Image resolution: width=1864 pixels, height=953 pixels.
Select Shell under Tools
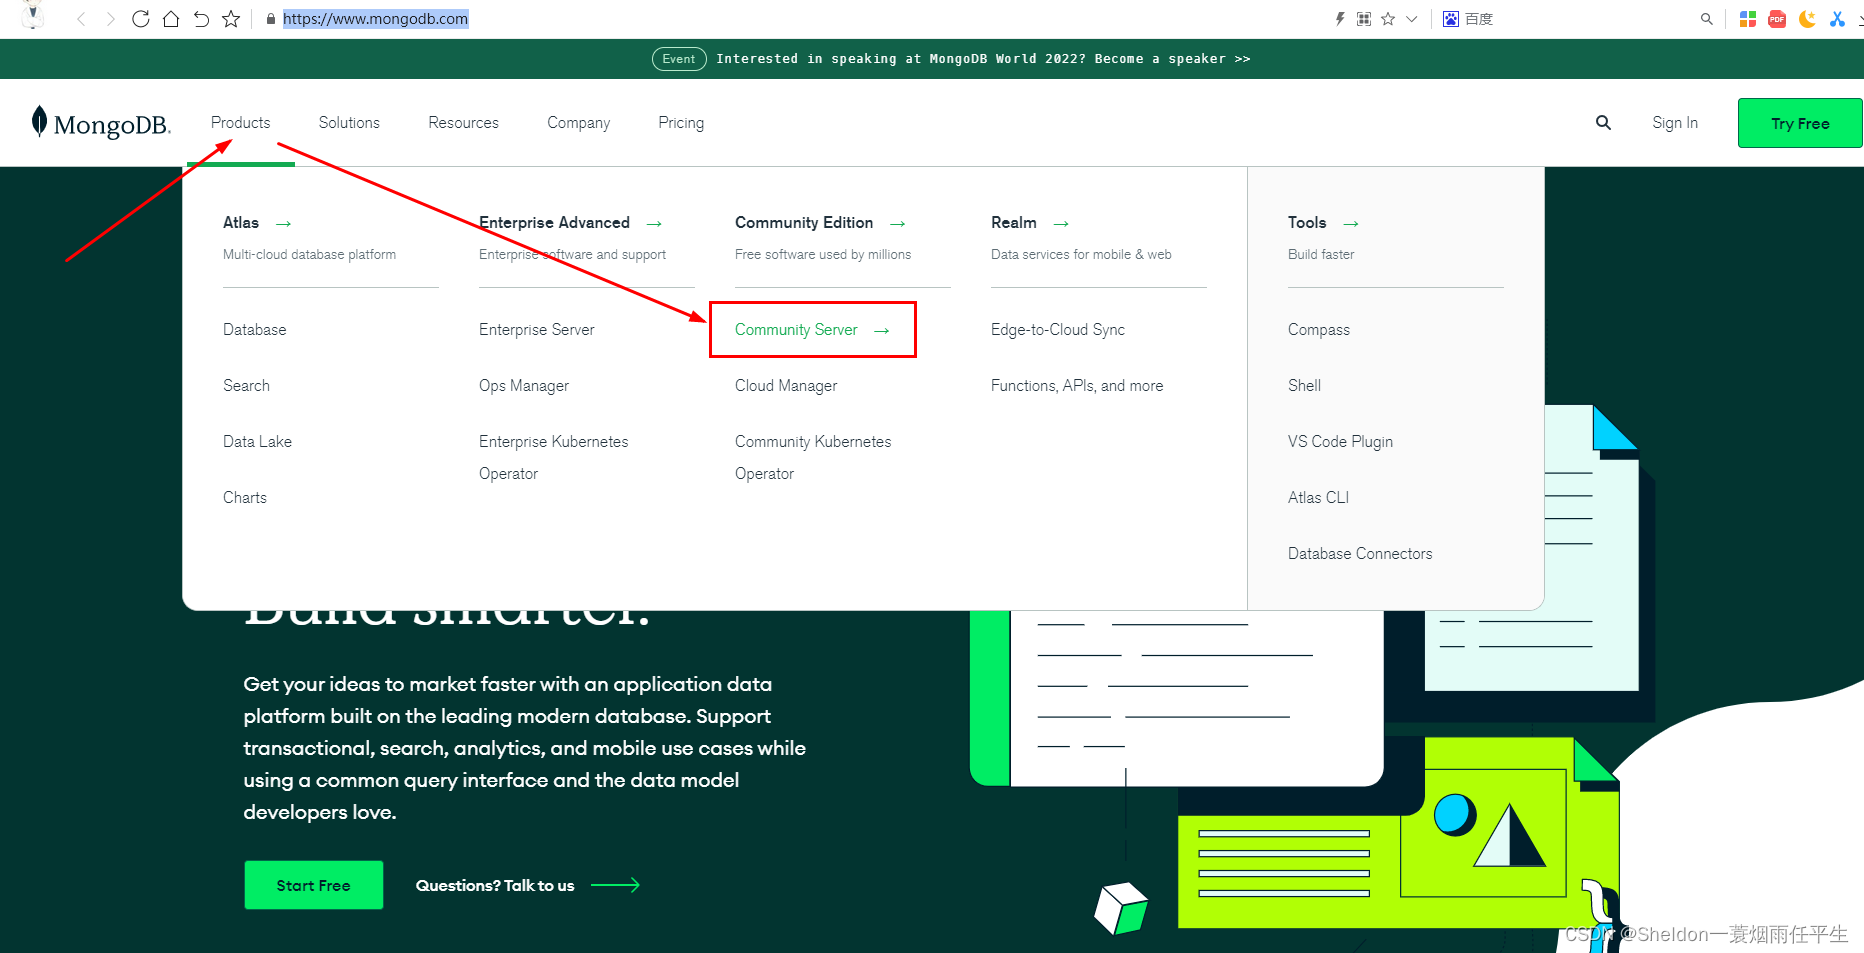coord(1304,386)
